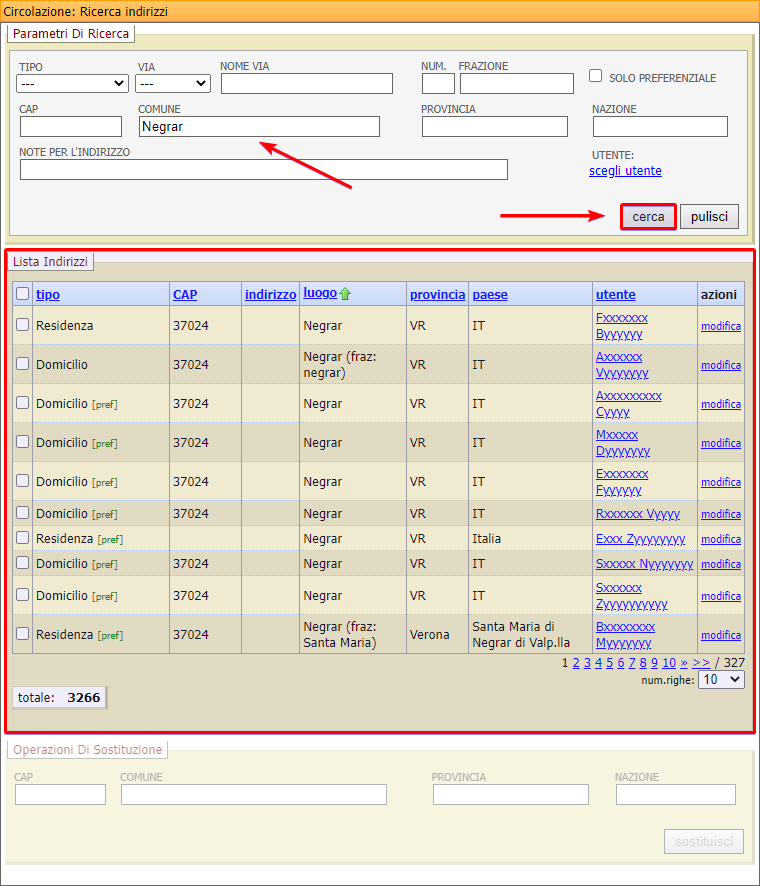Image resolution: width=760 pixels, height=886 pixels.
Task: Check the first Residenza row checkbox
Action: tap(22, 325)
